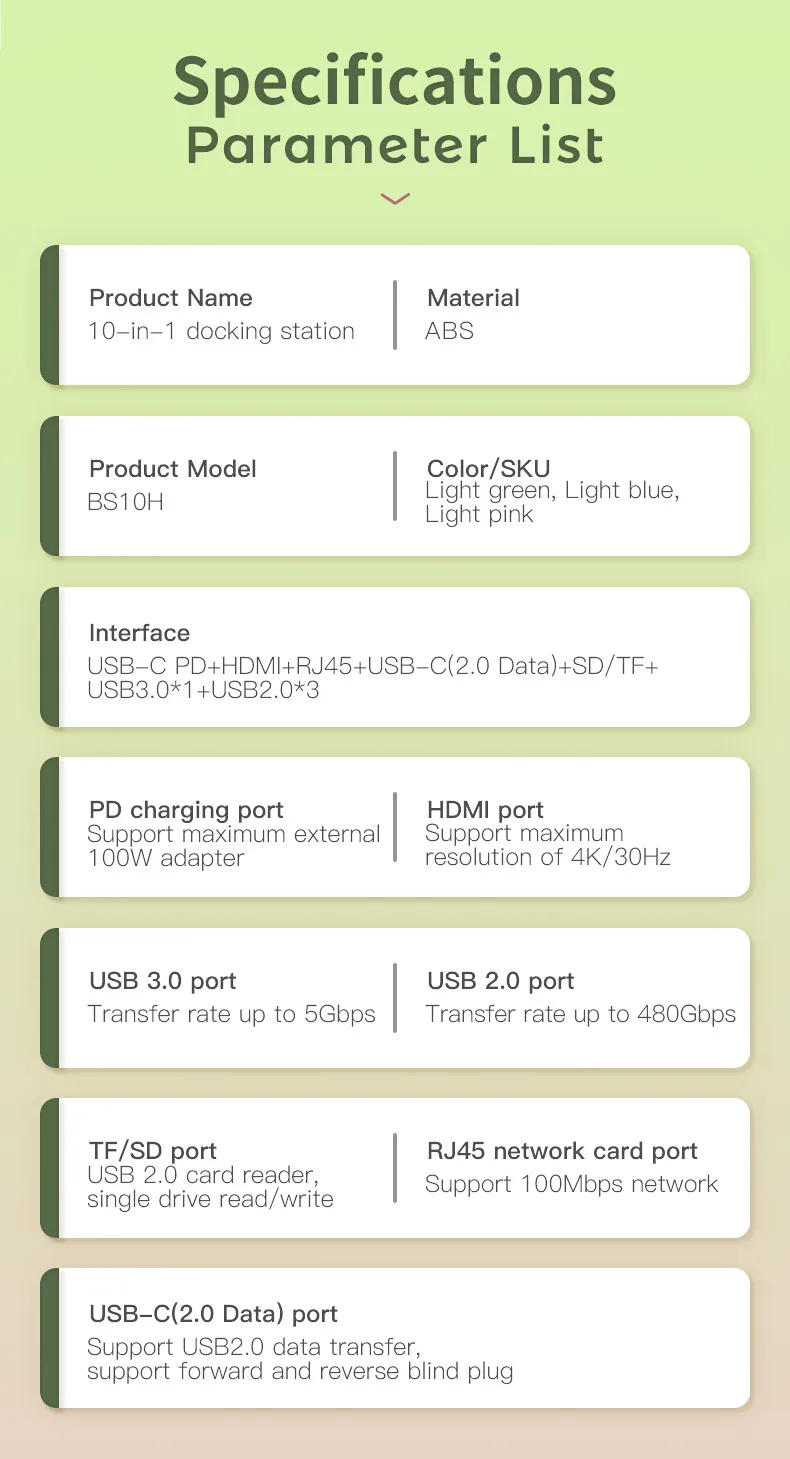Click the Material ABS entry
The image size is (790, 1459).
pyautogui.click(x=473, y=315)
